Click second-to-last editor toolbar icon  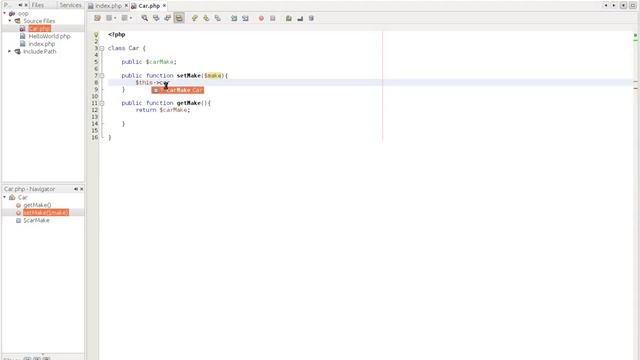coord(300,18)
